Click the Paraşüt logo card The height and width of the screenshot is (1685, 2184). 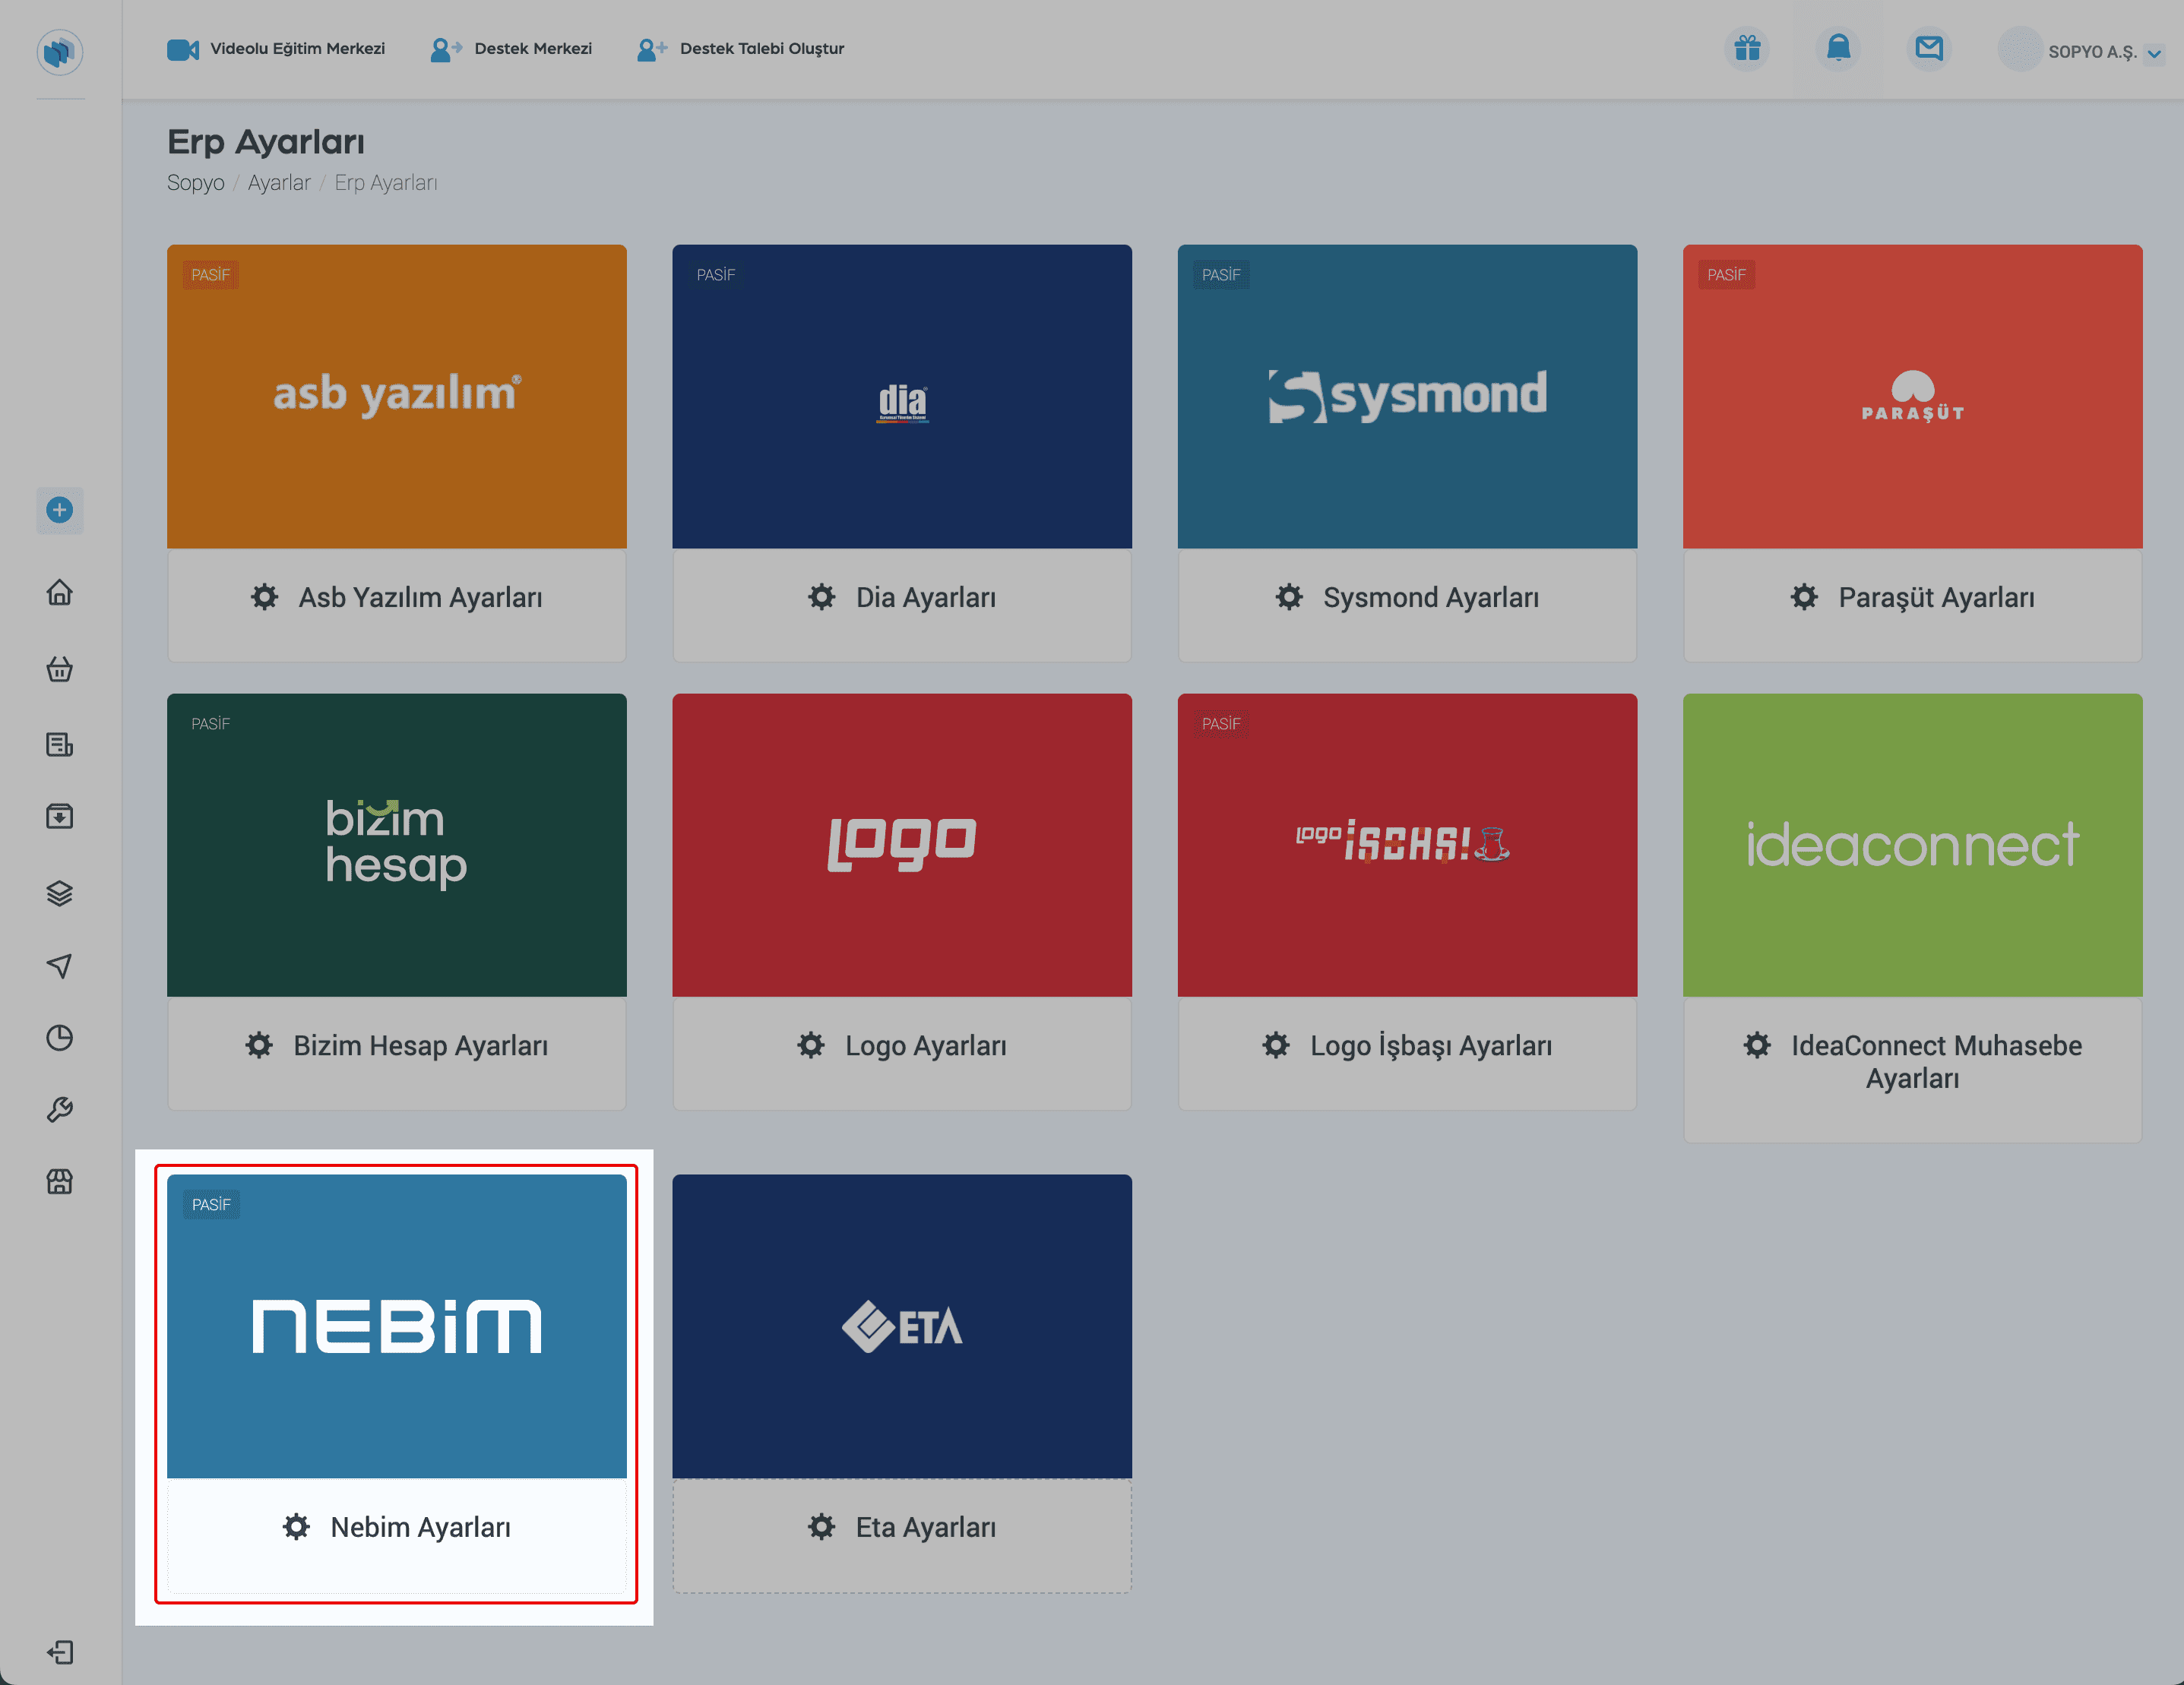(x=1912, y=397)
